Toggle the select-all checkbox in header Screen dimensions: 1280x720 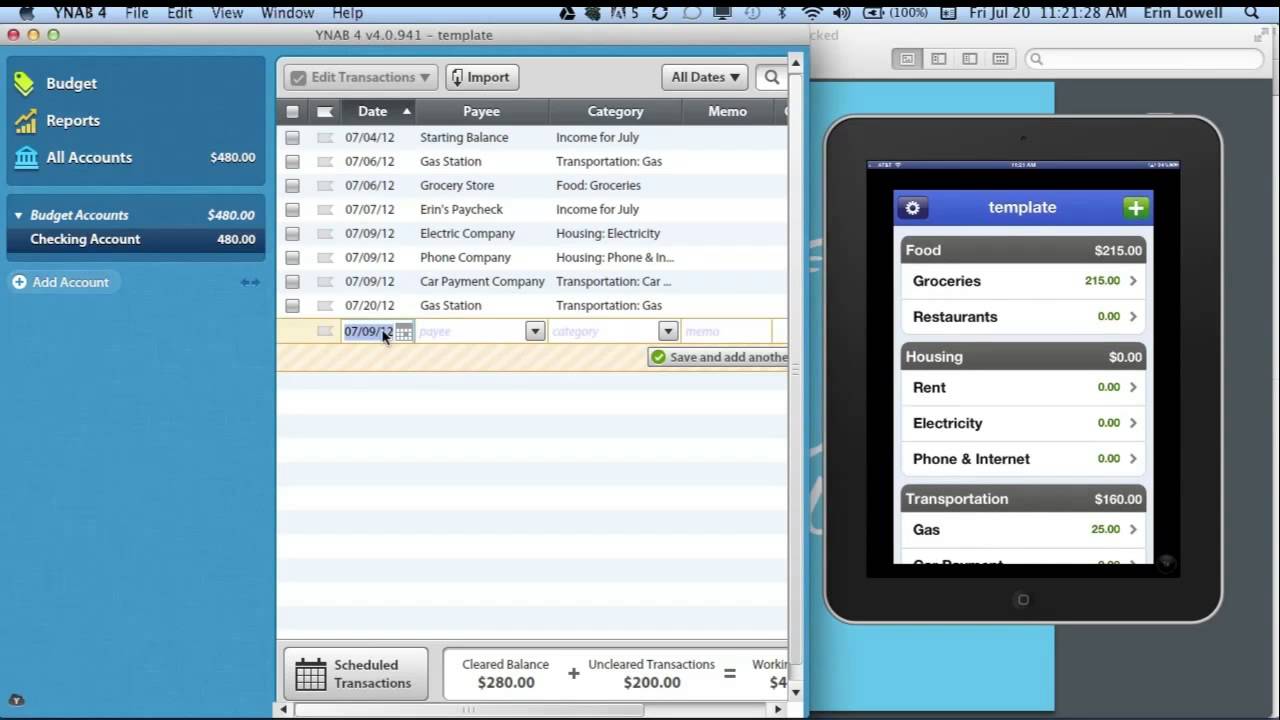coord(292,112)
